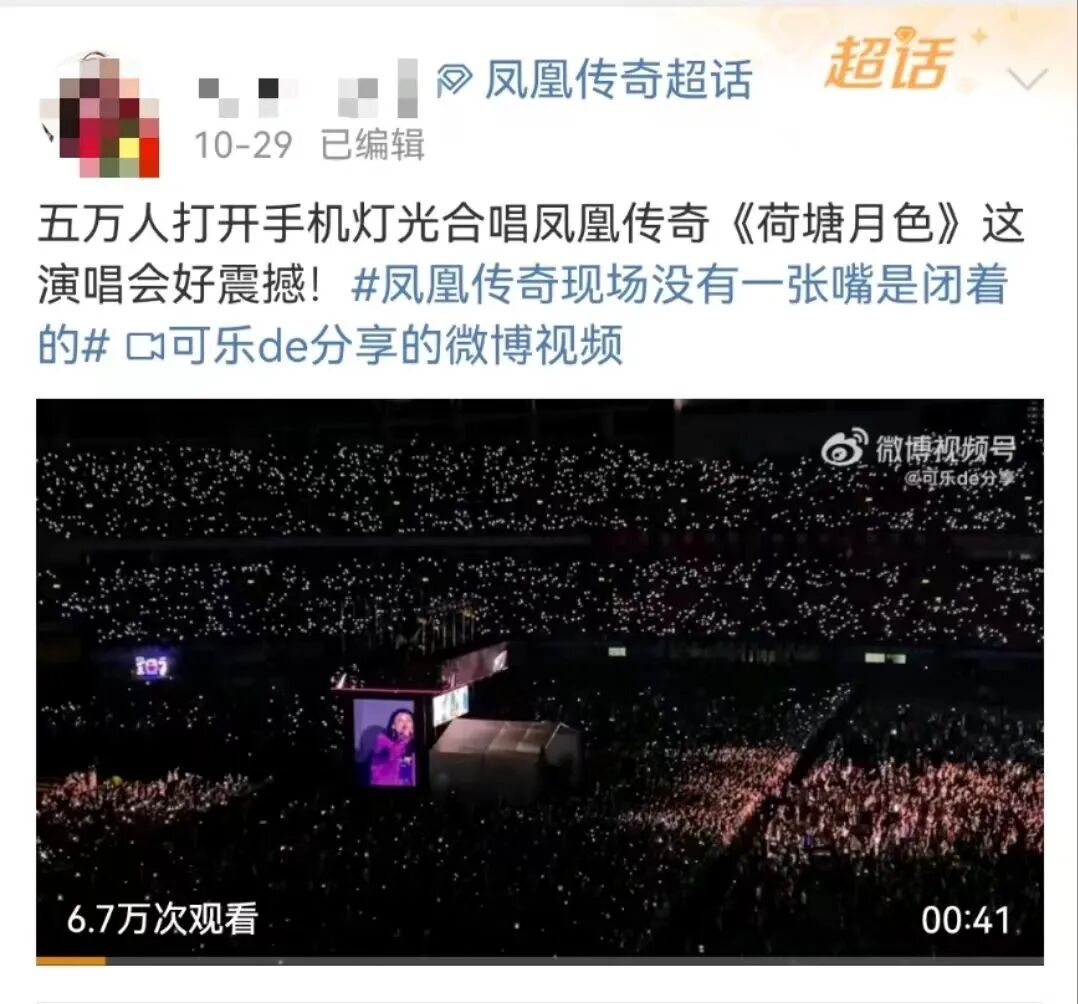
Task: Click the blurred username text
Action: tap(307, 89)
